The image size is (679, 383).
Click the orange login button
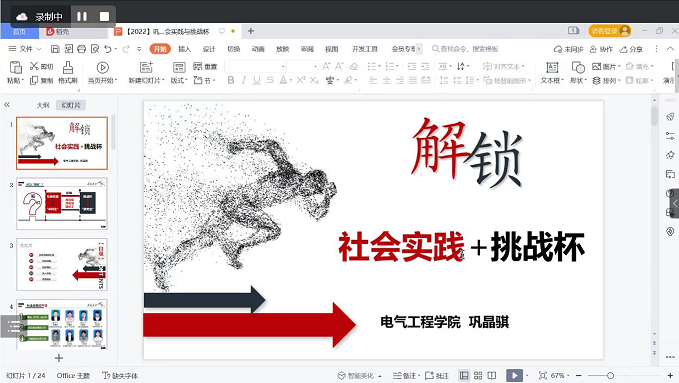pos(609,31)
